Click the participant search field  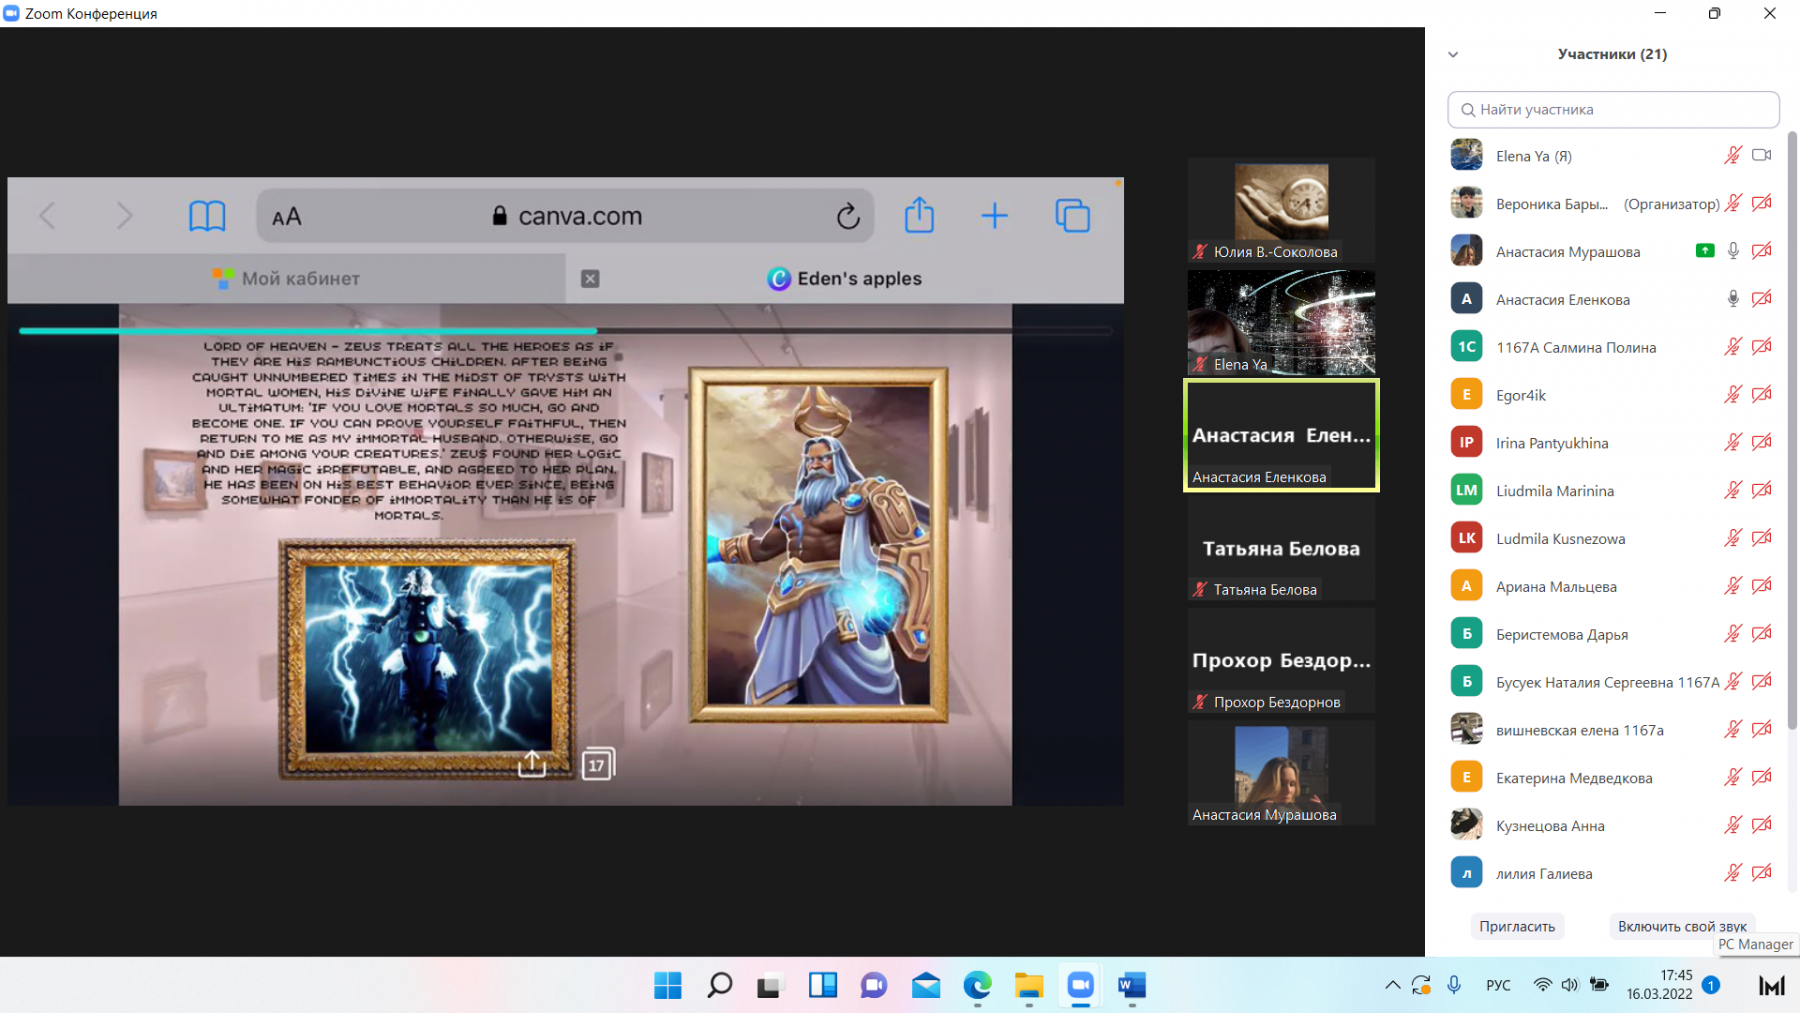[x=1613, y=109]
